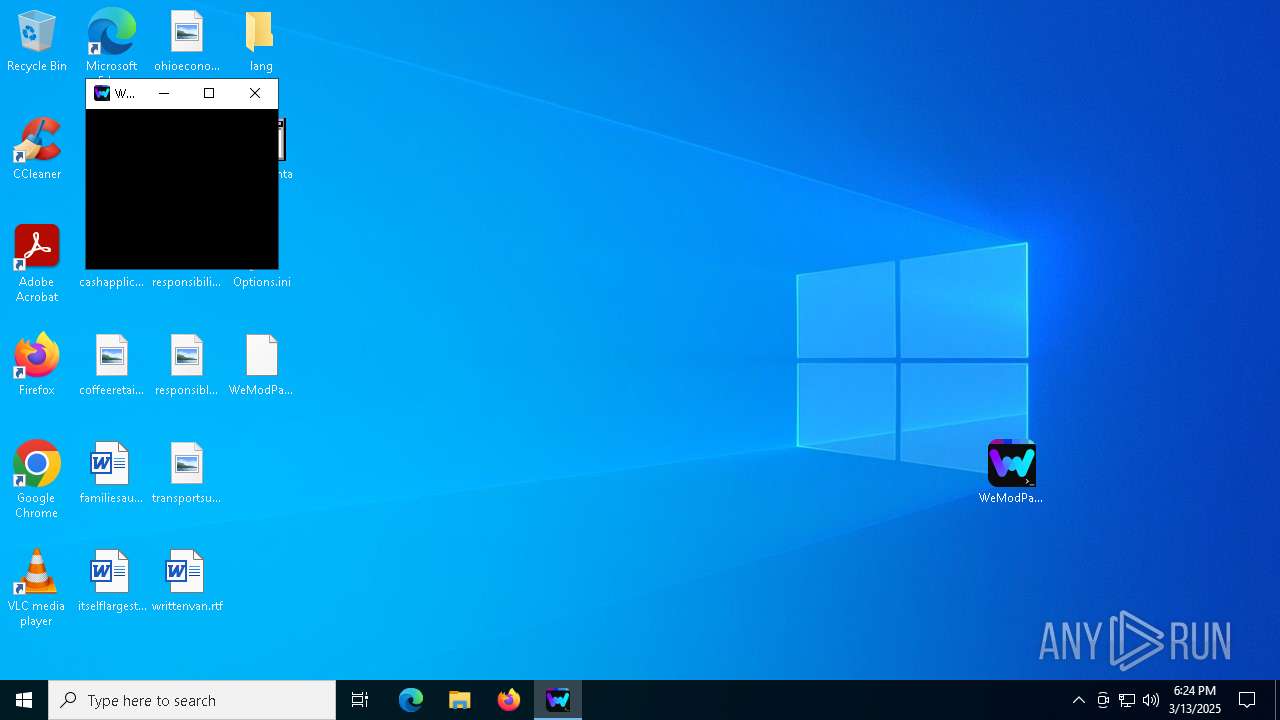Image resolution: width=1280 pixels, height=720 pixels.
Task: Open the itselflargest Word document
Action: tap(111, 580)
